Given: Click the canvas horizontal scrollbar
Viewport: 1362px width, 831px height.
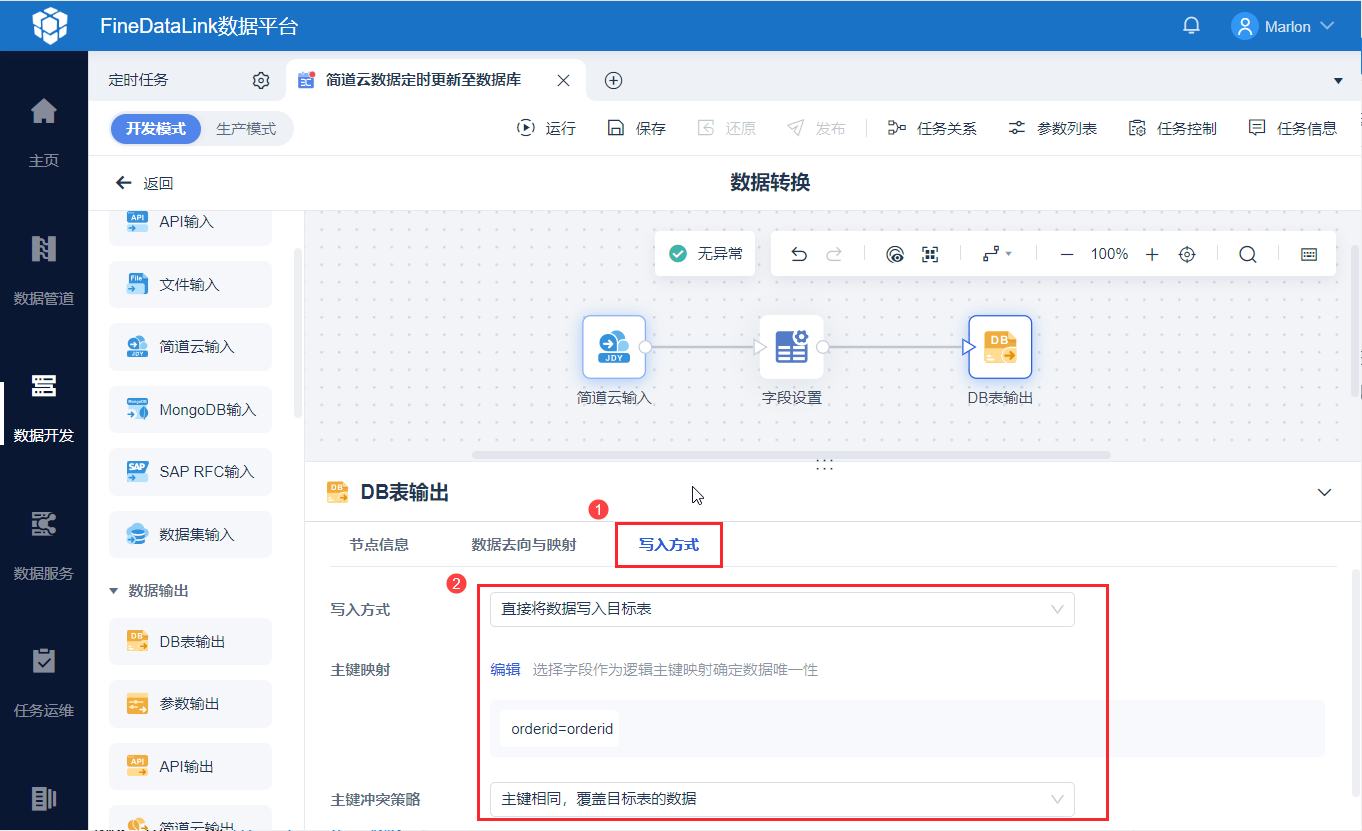Looking at the screenshot, I should point(791,455).
